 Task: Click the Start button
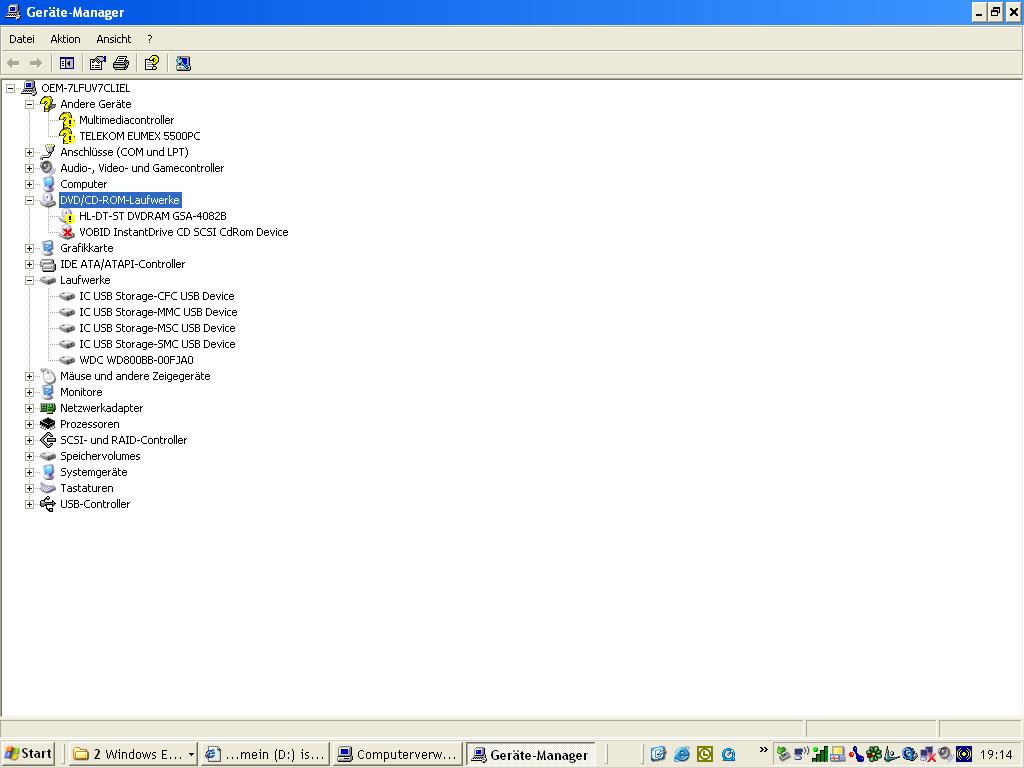(28, 754)
